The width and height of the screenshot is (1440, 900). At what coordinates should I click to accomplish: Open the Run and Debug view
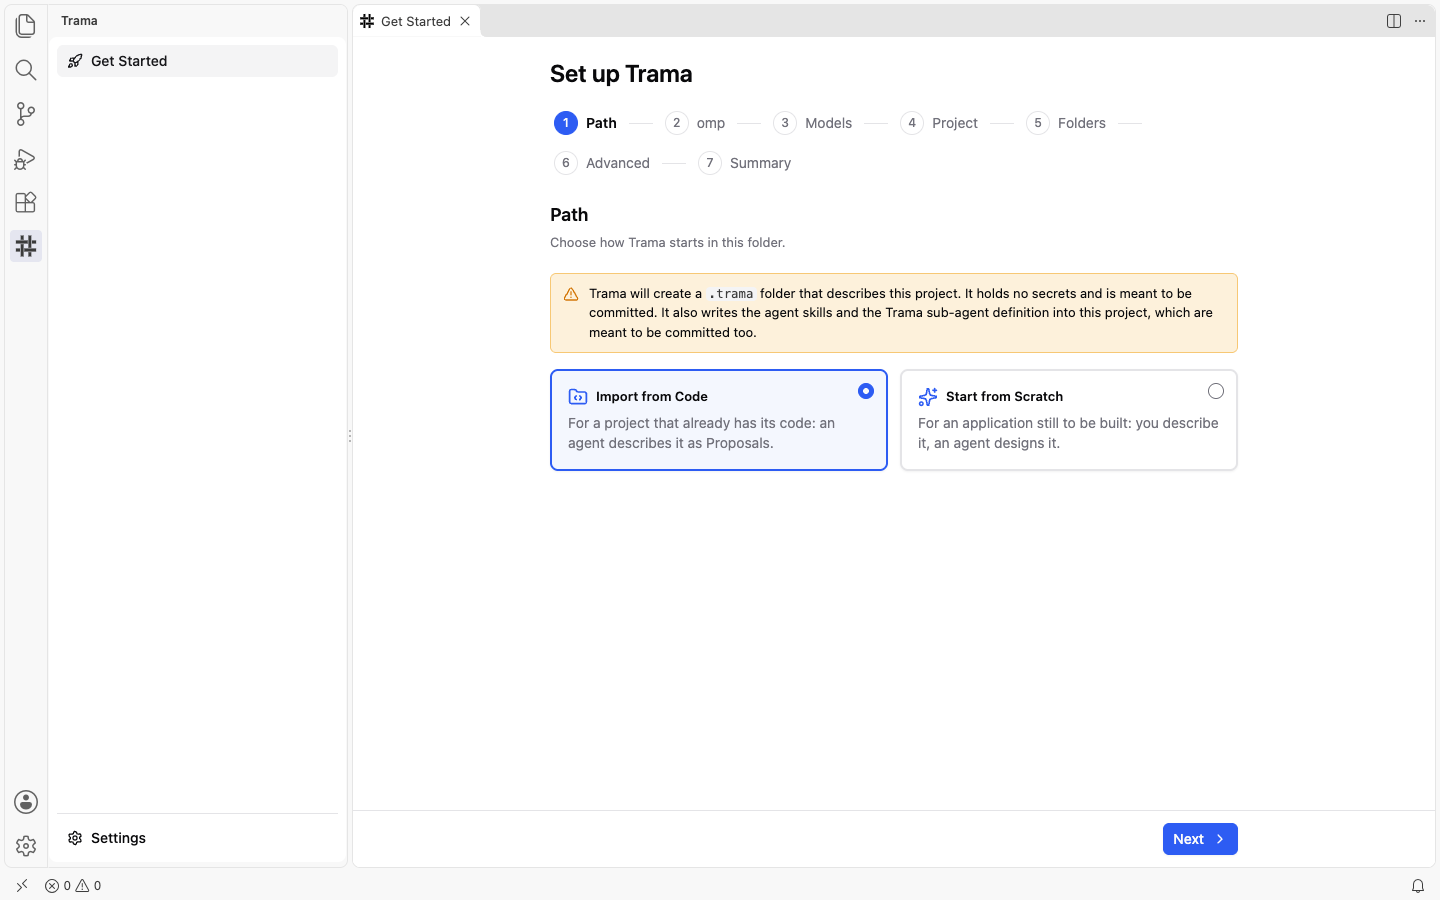pyautogui.click(x=26, y=158)
